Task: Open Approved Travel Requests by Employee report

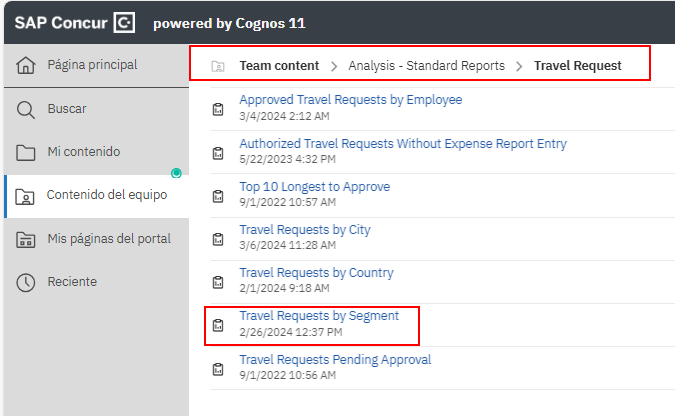Action: [350, 99]
